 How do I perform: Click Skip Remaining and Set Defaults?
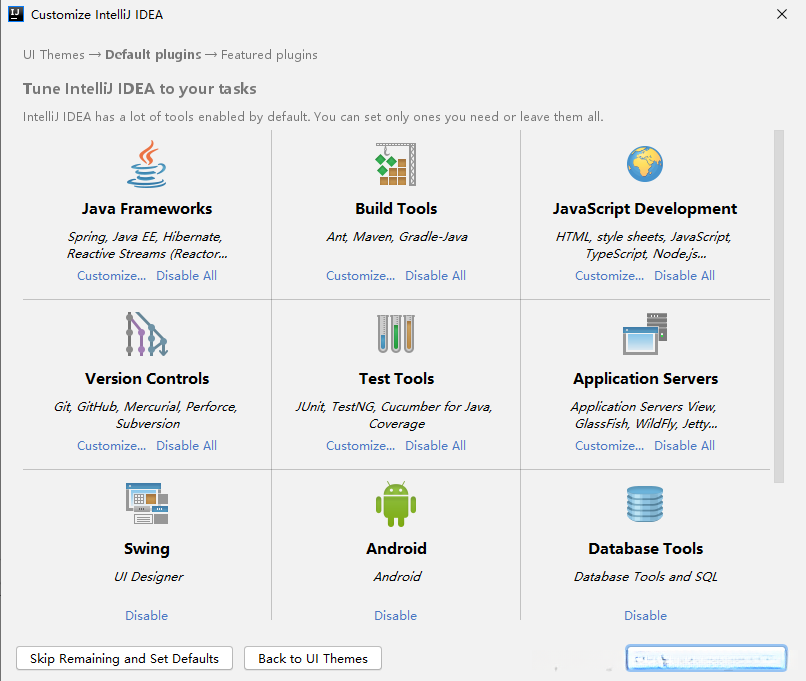pyautogui.click(x=124, y=658)
